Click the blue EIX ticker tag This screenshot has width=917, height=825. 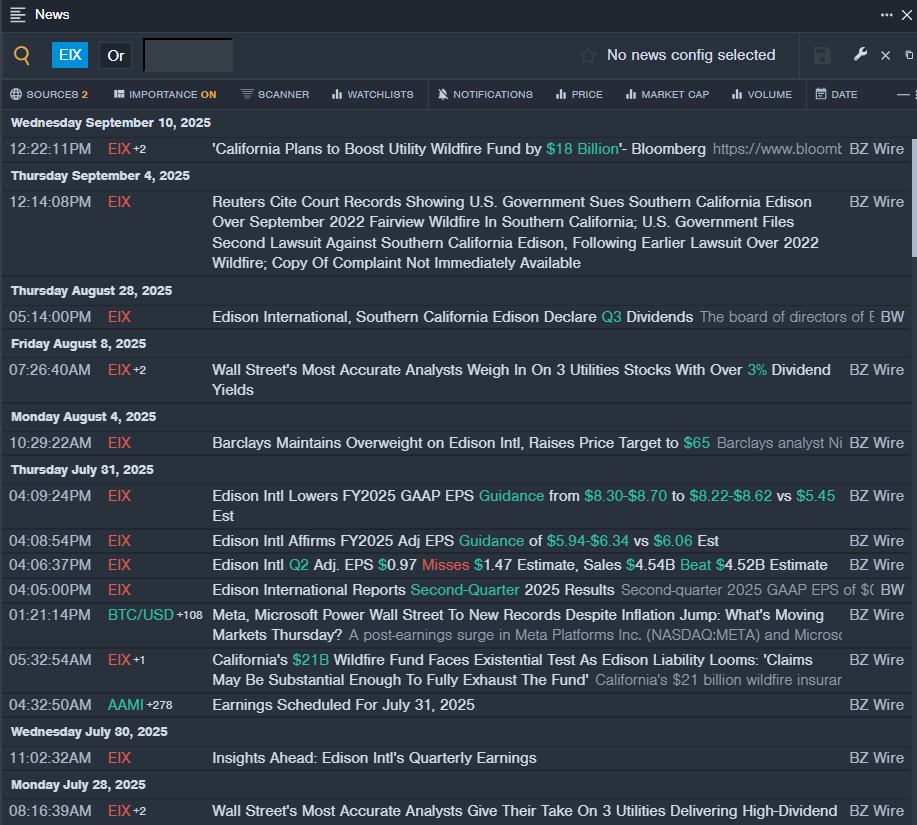click(x=70, y=55)
